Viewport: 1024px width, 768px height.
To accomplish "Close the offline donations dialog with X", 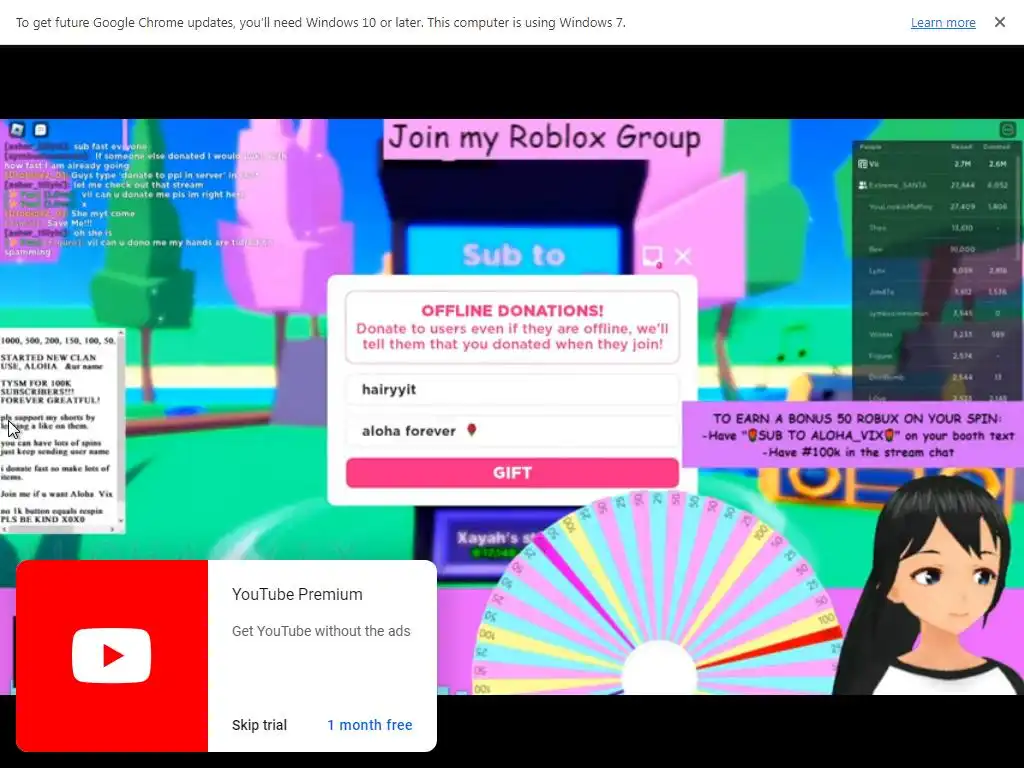I will pyautogui.click(x=683, y=256).
